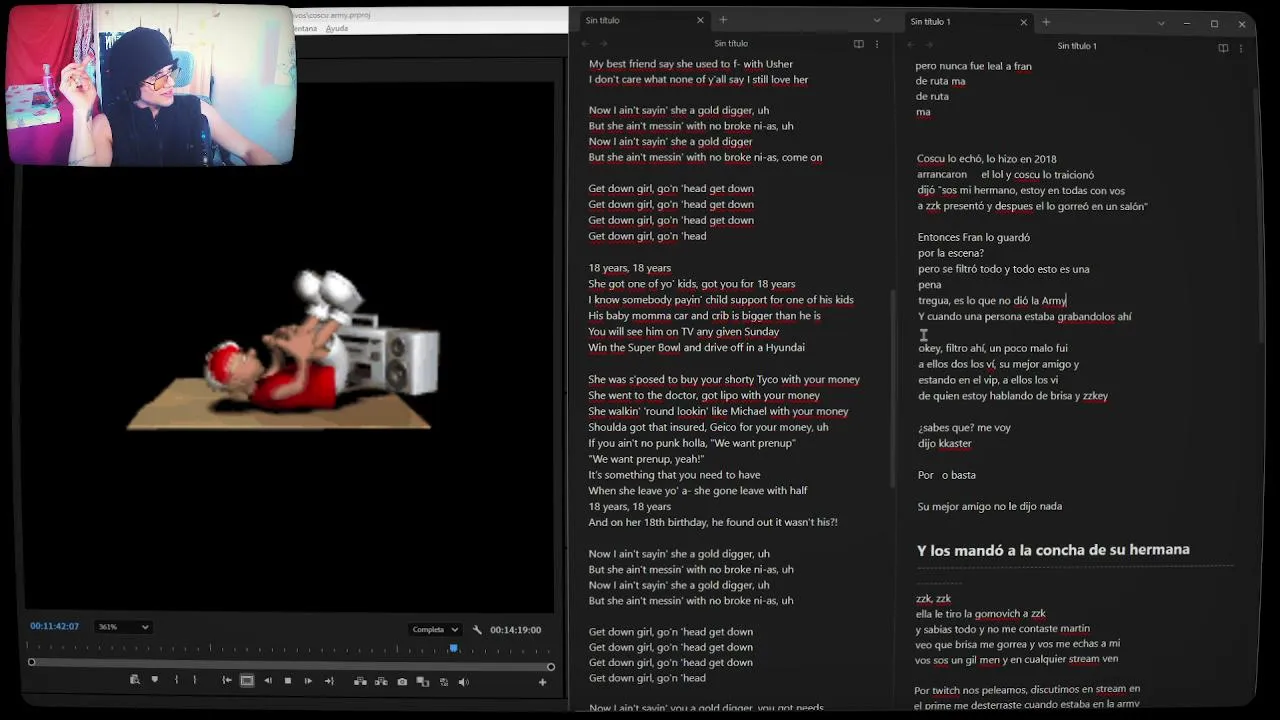Screen dimensions: 1280x720
Task: Toggle the button left of the speaker icon
Action: [443, 682]
